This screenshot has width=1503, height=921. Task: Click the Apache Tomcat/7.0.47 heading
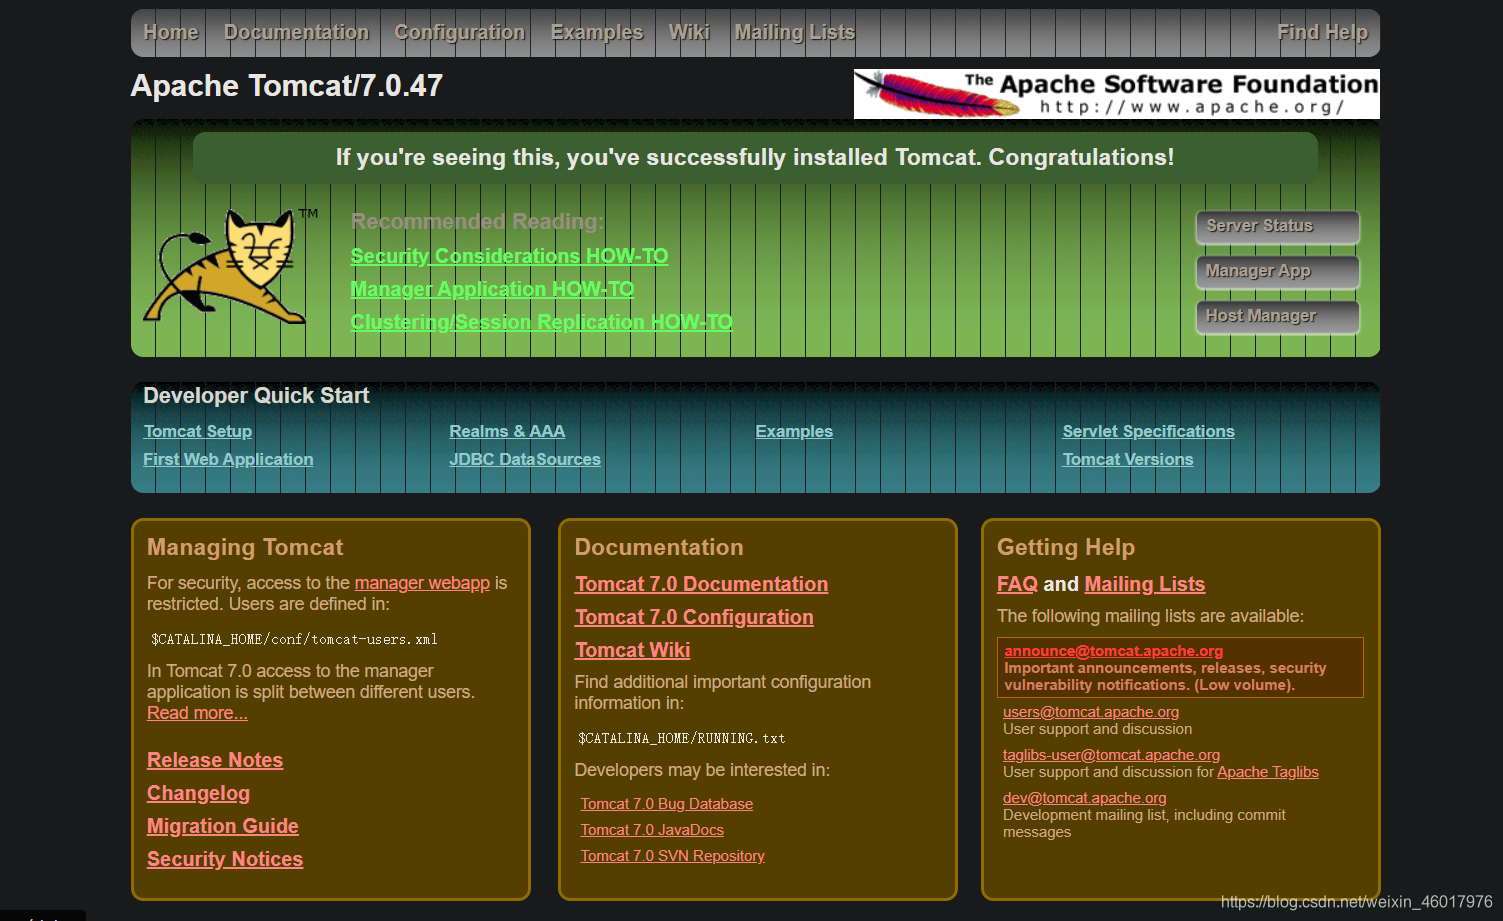coord(287,86)
